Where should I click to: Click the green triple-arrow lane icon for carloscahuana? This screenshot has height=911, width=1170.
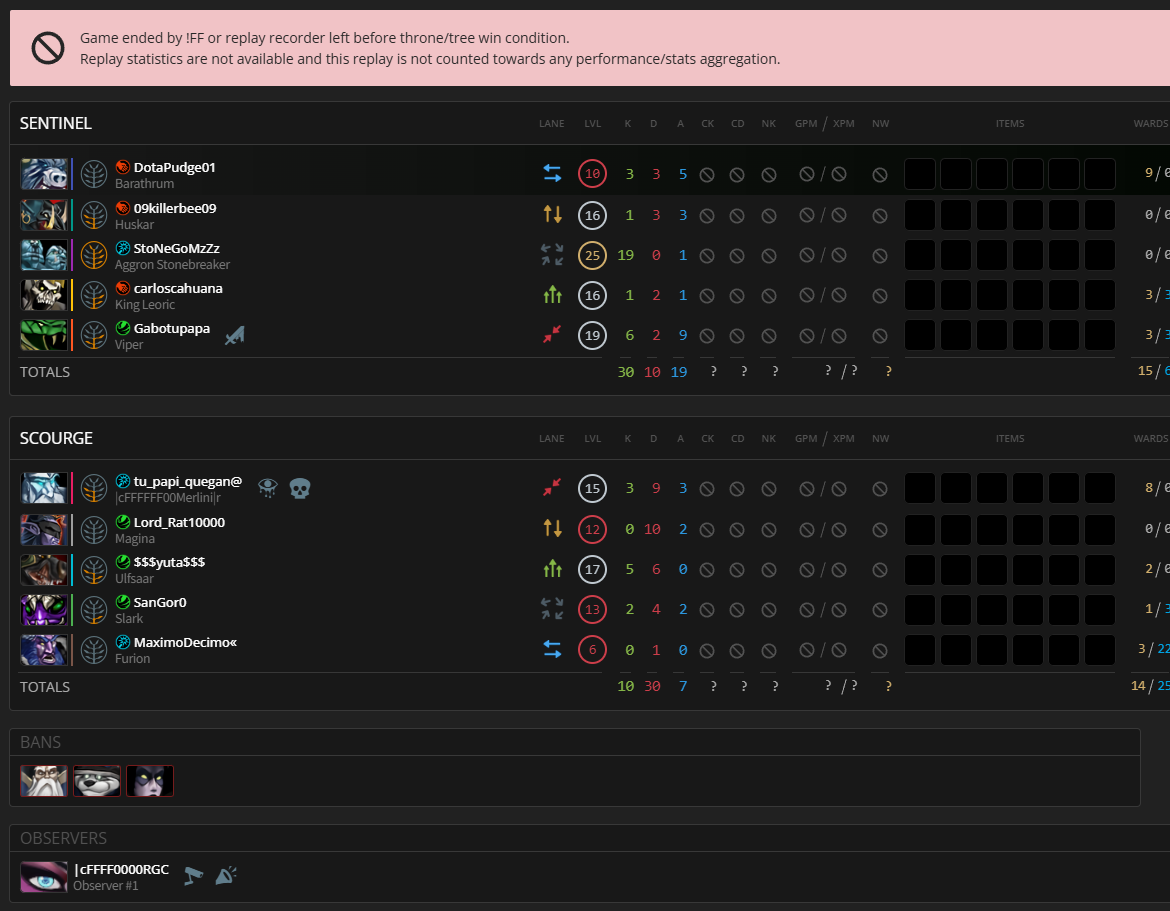(x=552, y=295)
